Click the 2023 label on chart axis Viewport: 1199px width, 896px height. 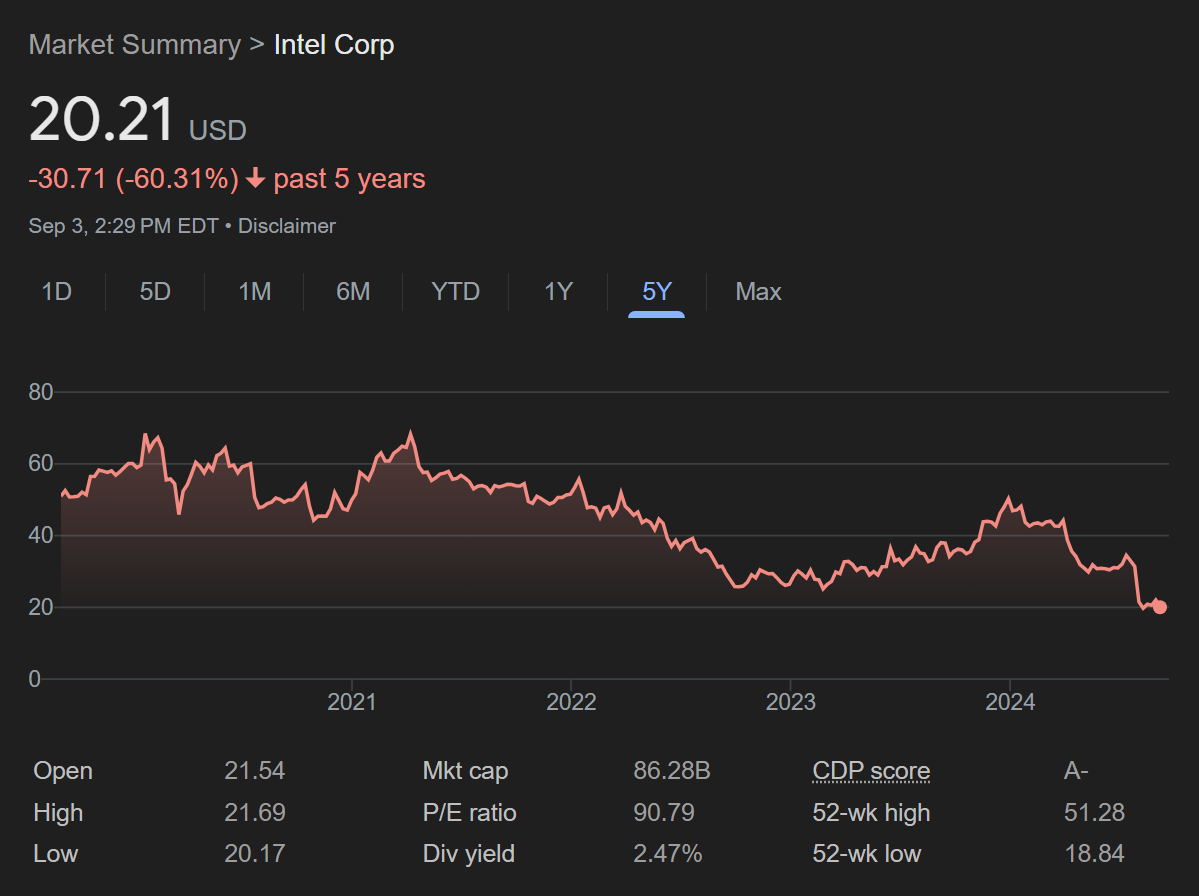(x=790, y=702)
